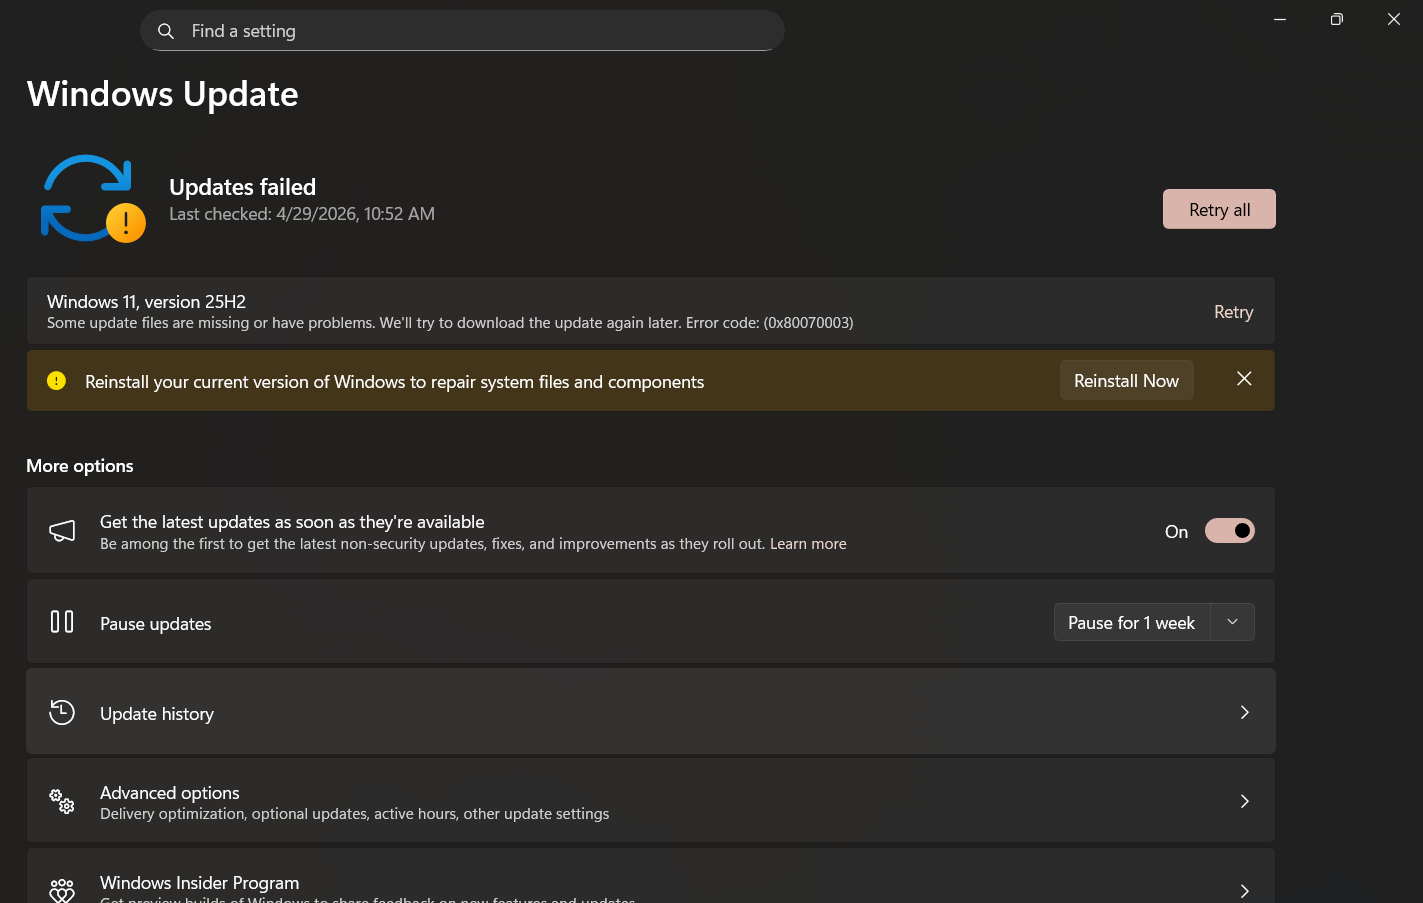
Task: Click the Update history clock icon
Action: tap(62, 712)
